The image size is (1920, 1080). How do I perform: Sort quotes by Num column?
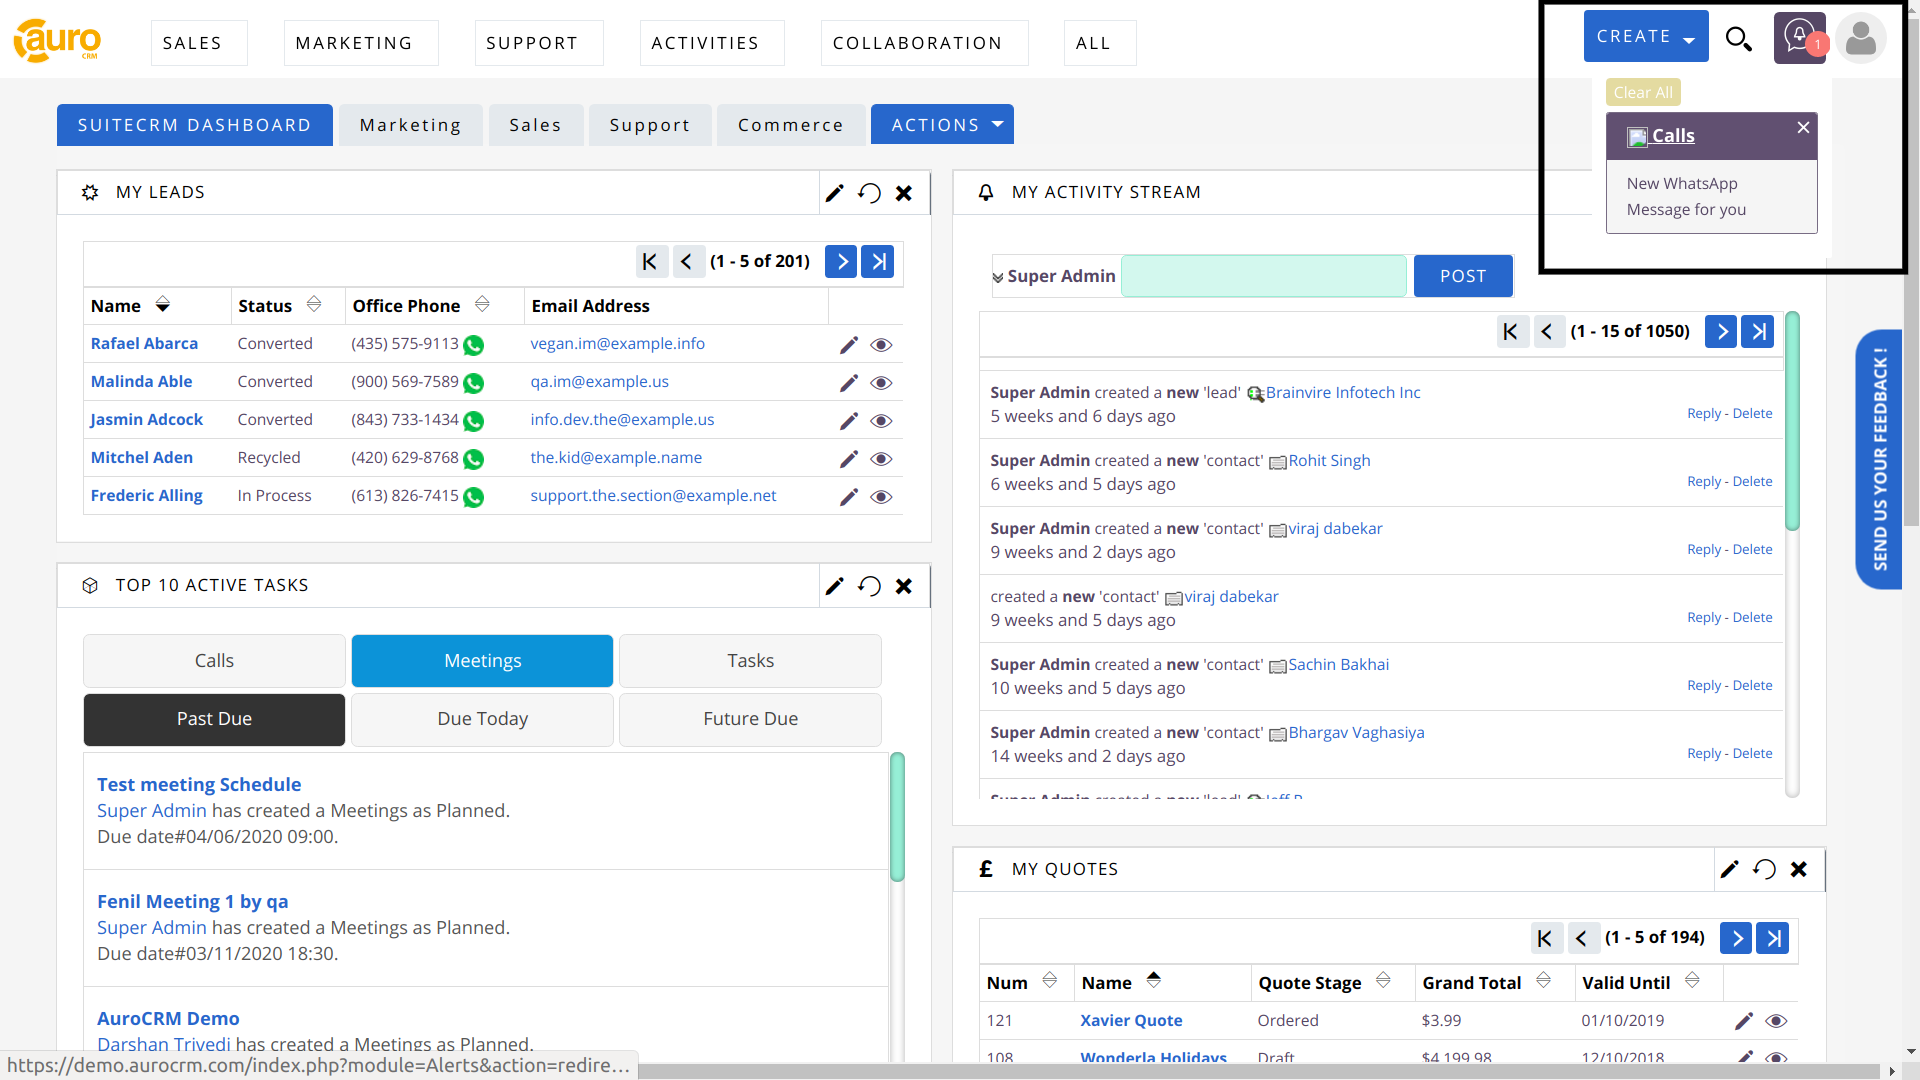[x=1049, y=981]
